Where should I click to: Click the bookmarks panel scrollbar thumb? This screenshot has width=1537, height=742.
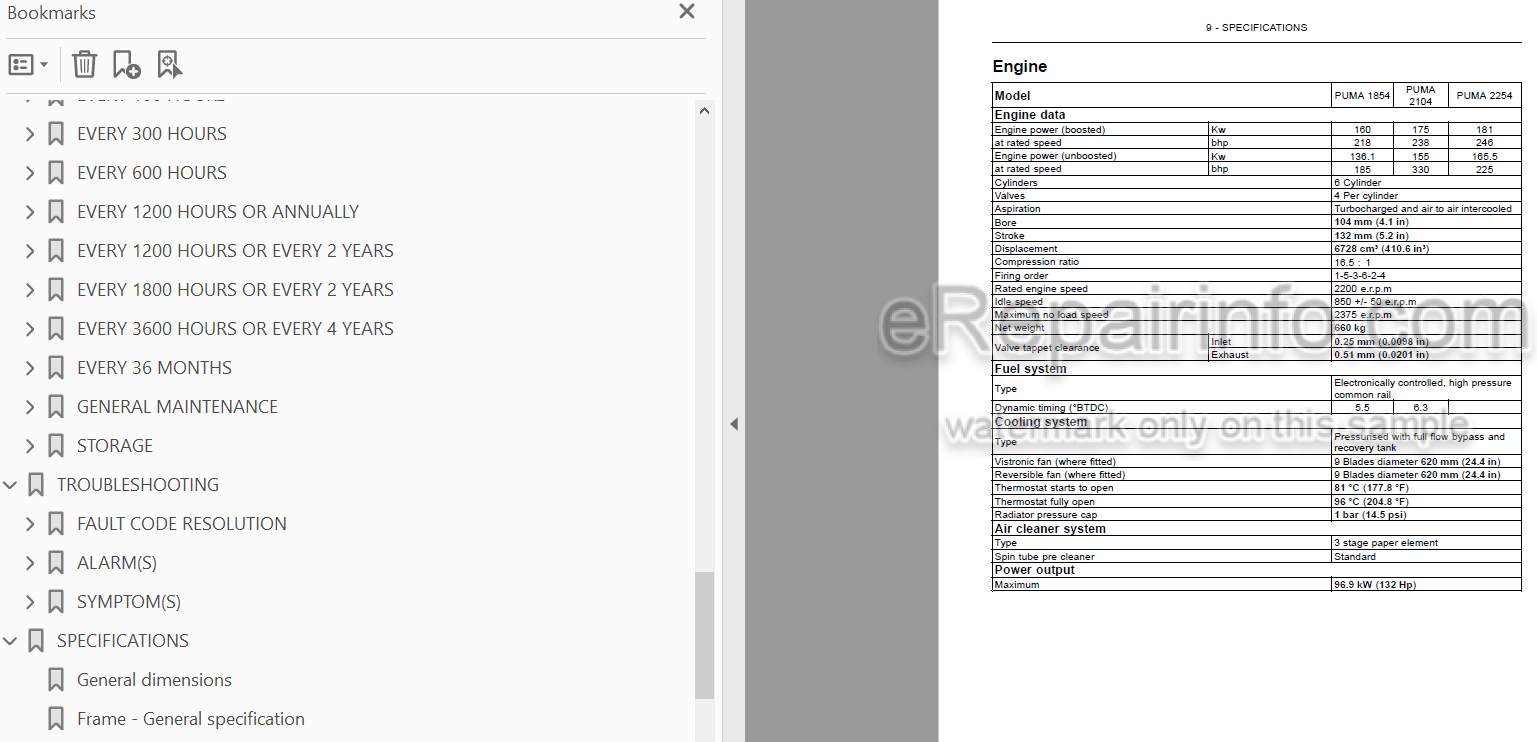[705, 635]
